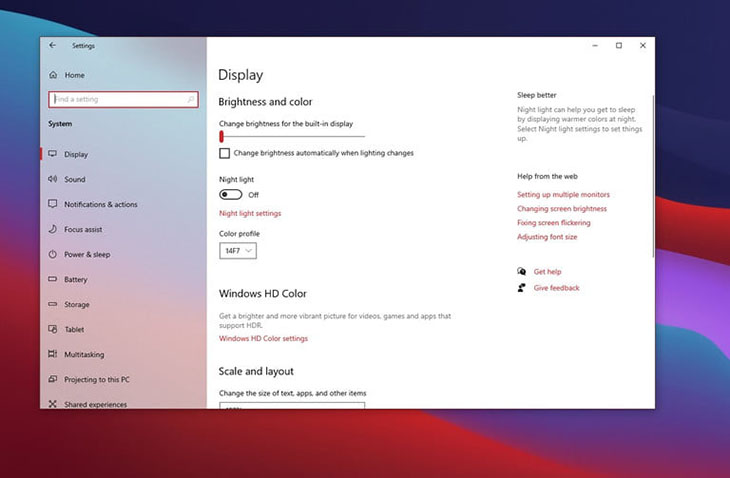730x478 pixels.
Task: Click the Get help link
Action: pyautogui.click(x=547, y=271)
